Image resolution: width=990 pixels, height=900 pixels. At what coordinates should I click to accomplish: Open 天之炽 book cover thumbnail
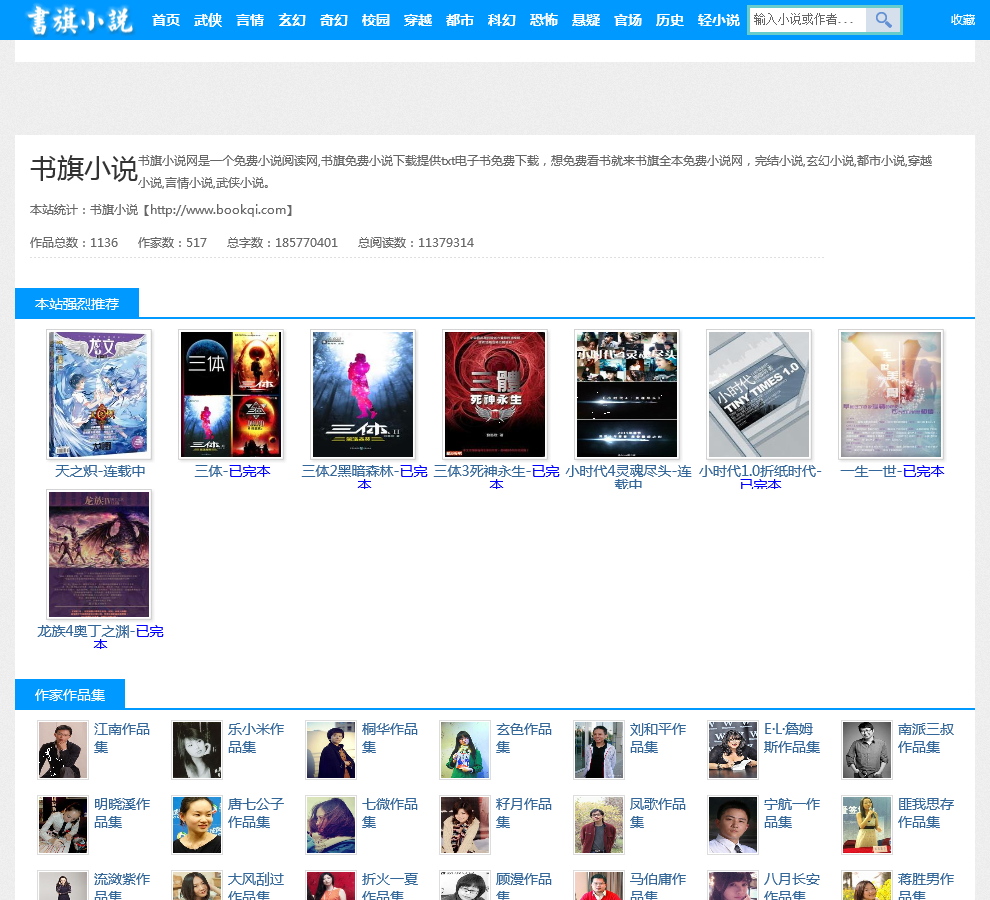pyautogui.click(x=99, y=393)
